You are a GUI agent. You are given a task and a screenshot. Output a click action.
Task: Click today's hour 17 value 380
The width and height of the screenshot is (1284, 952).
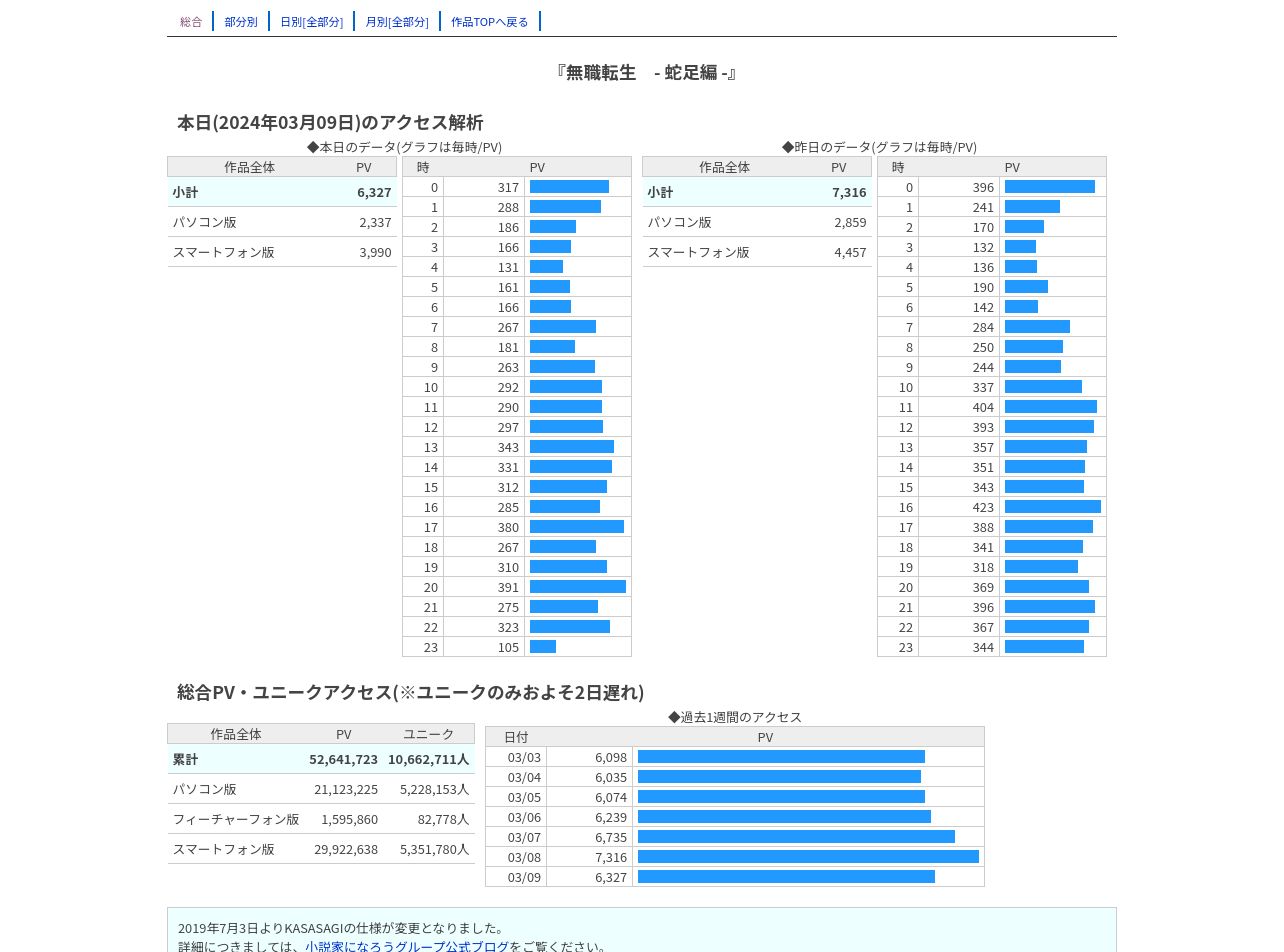pyautogui.click(x=508, y=527)
